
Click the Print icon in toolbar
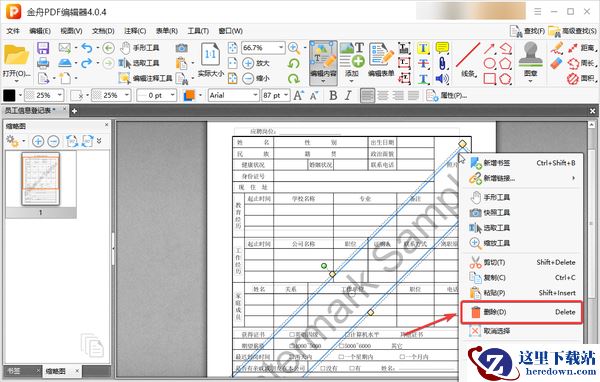tap(43, 63)
